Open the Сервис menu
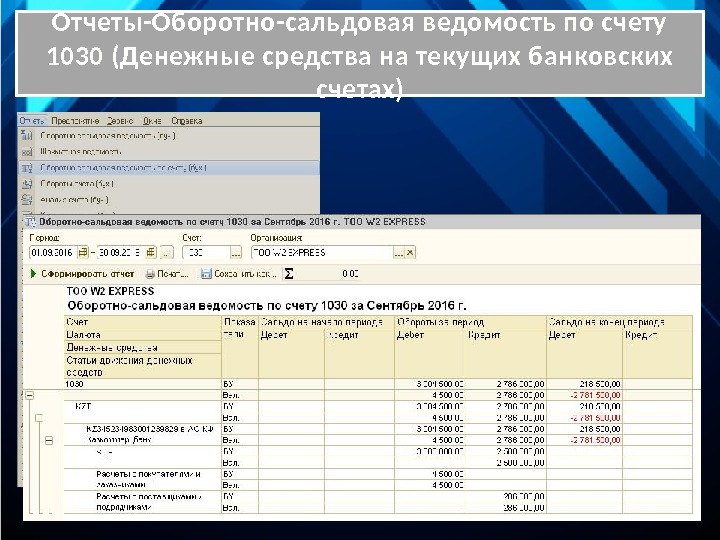 click(x=120, y=121)
